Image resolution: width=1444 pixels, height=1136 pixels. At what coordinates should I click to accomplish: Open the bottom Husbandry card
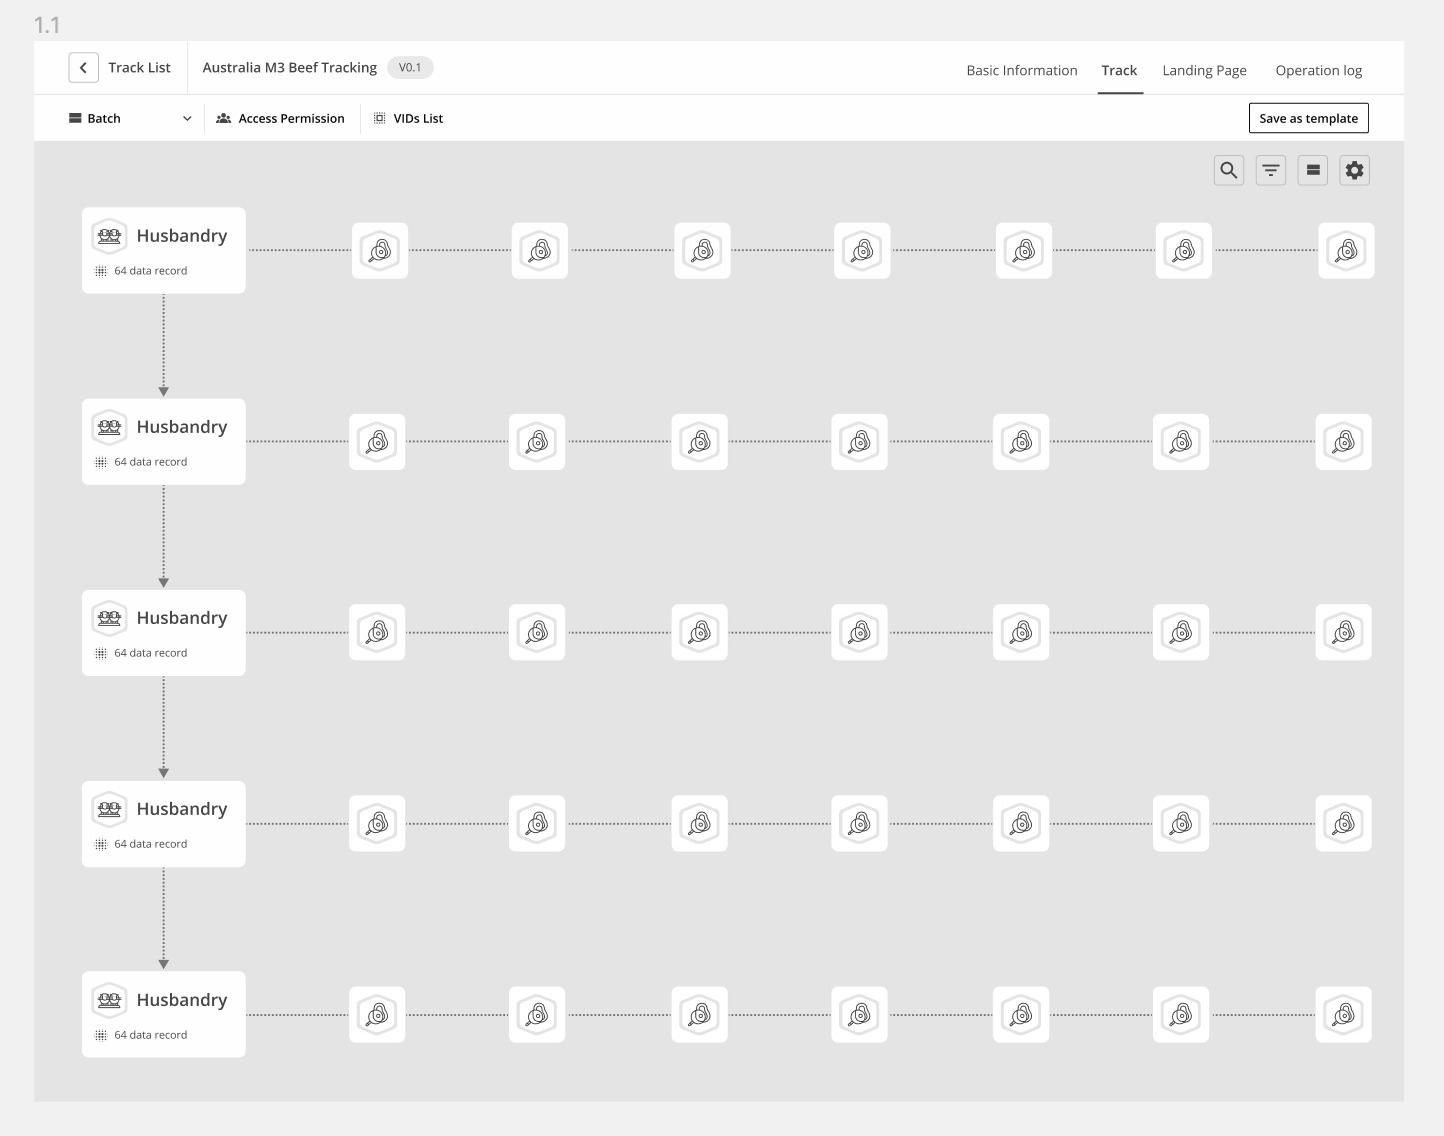tap(164, 1014)
